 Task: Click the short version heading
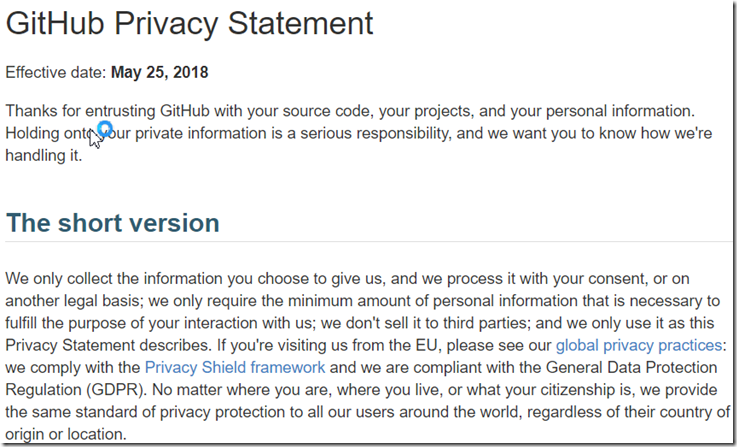(x=113, y=223)
